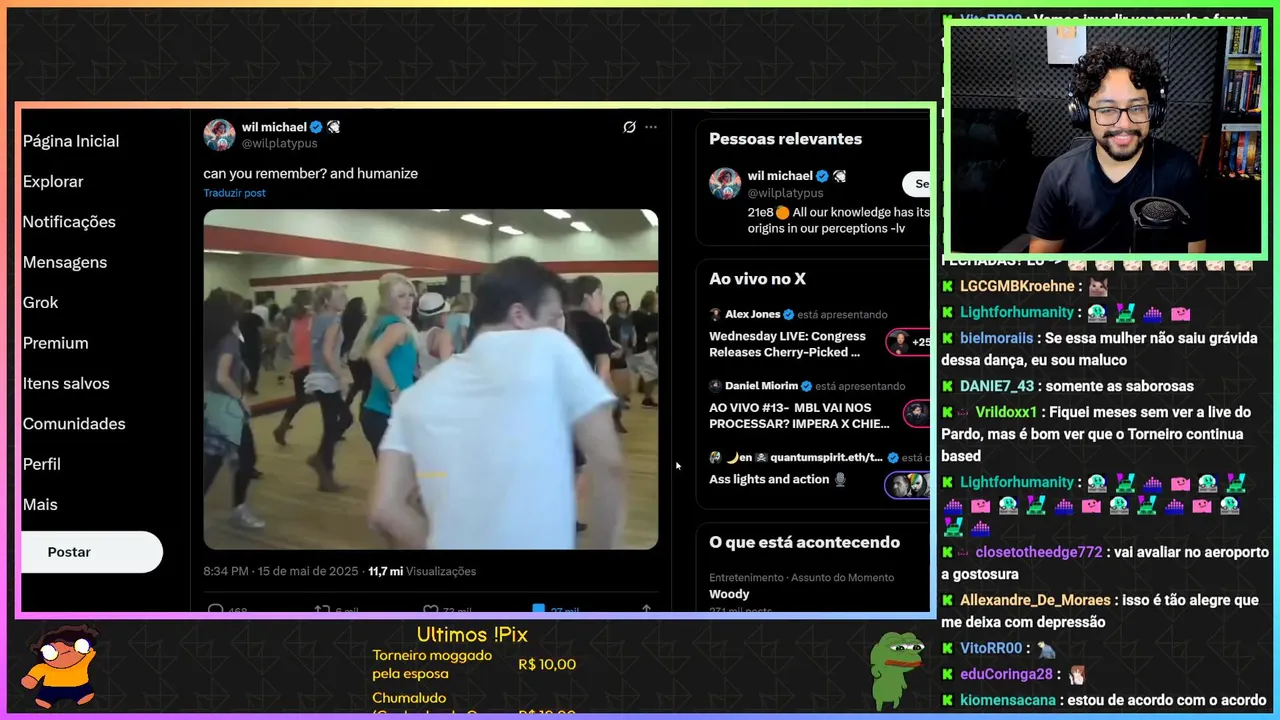The image size is (1280, 720).
Task: Click eduCoringa28 username in chat
Action: (1007, 674)
